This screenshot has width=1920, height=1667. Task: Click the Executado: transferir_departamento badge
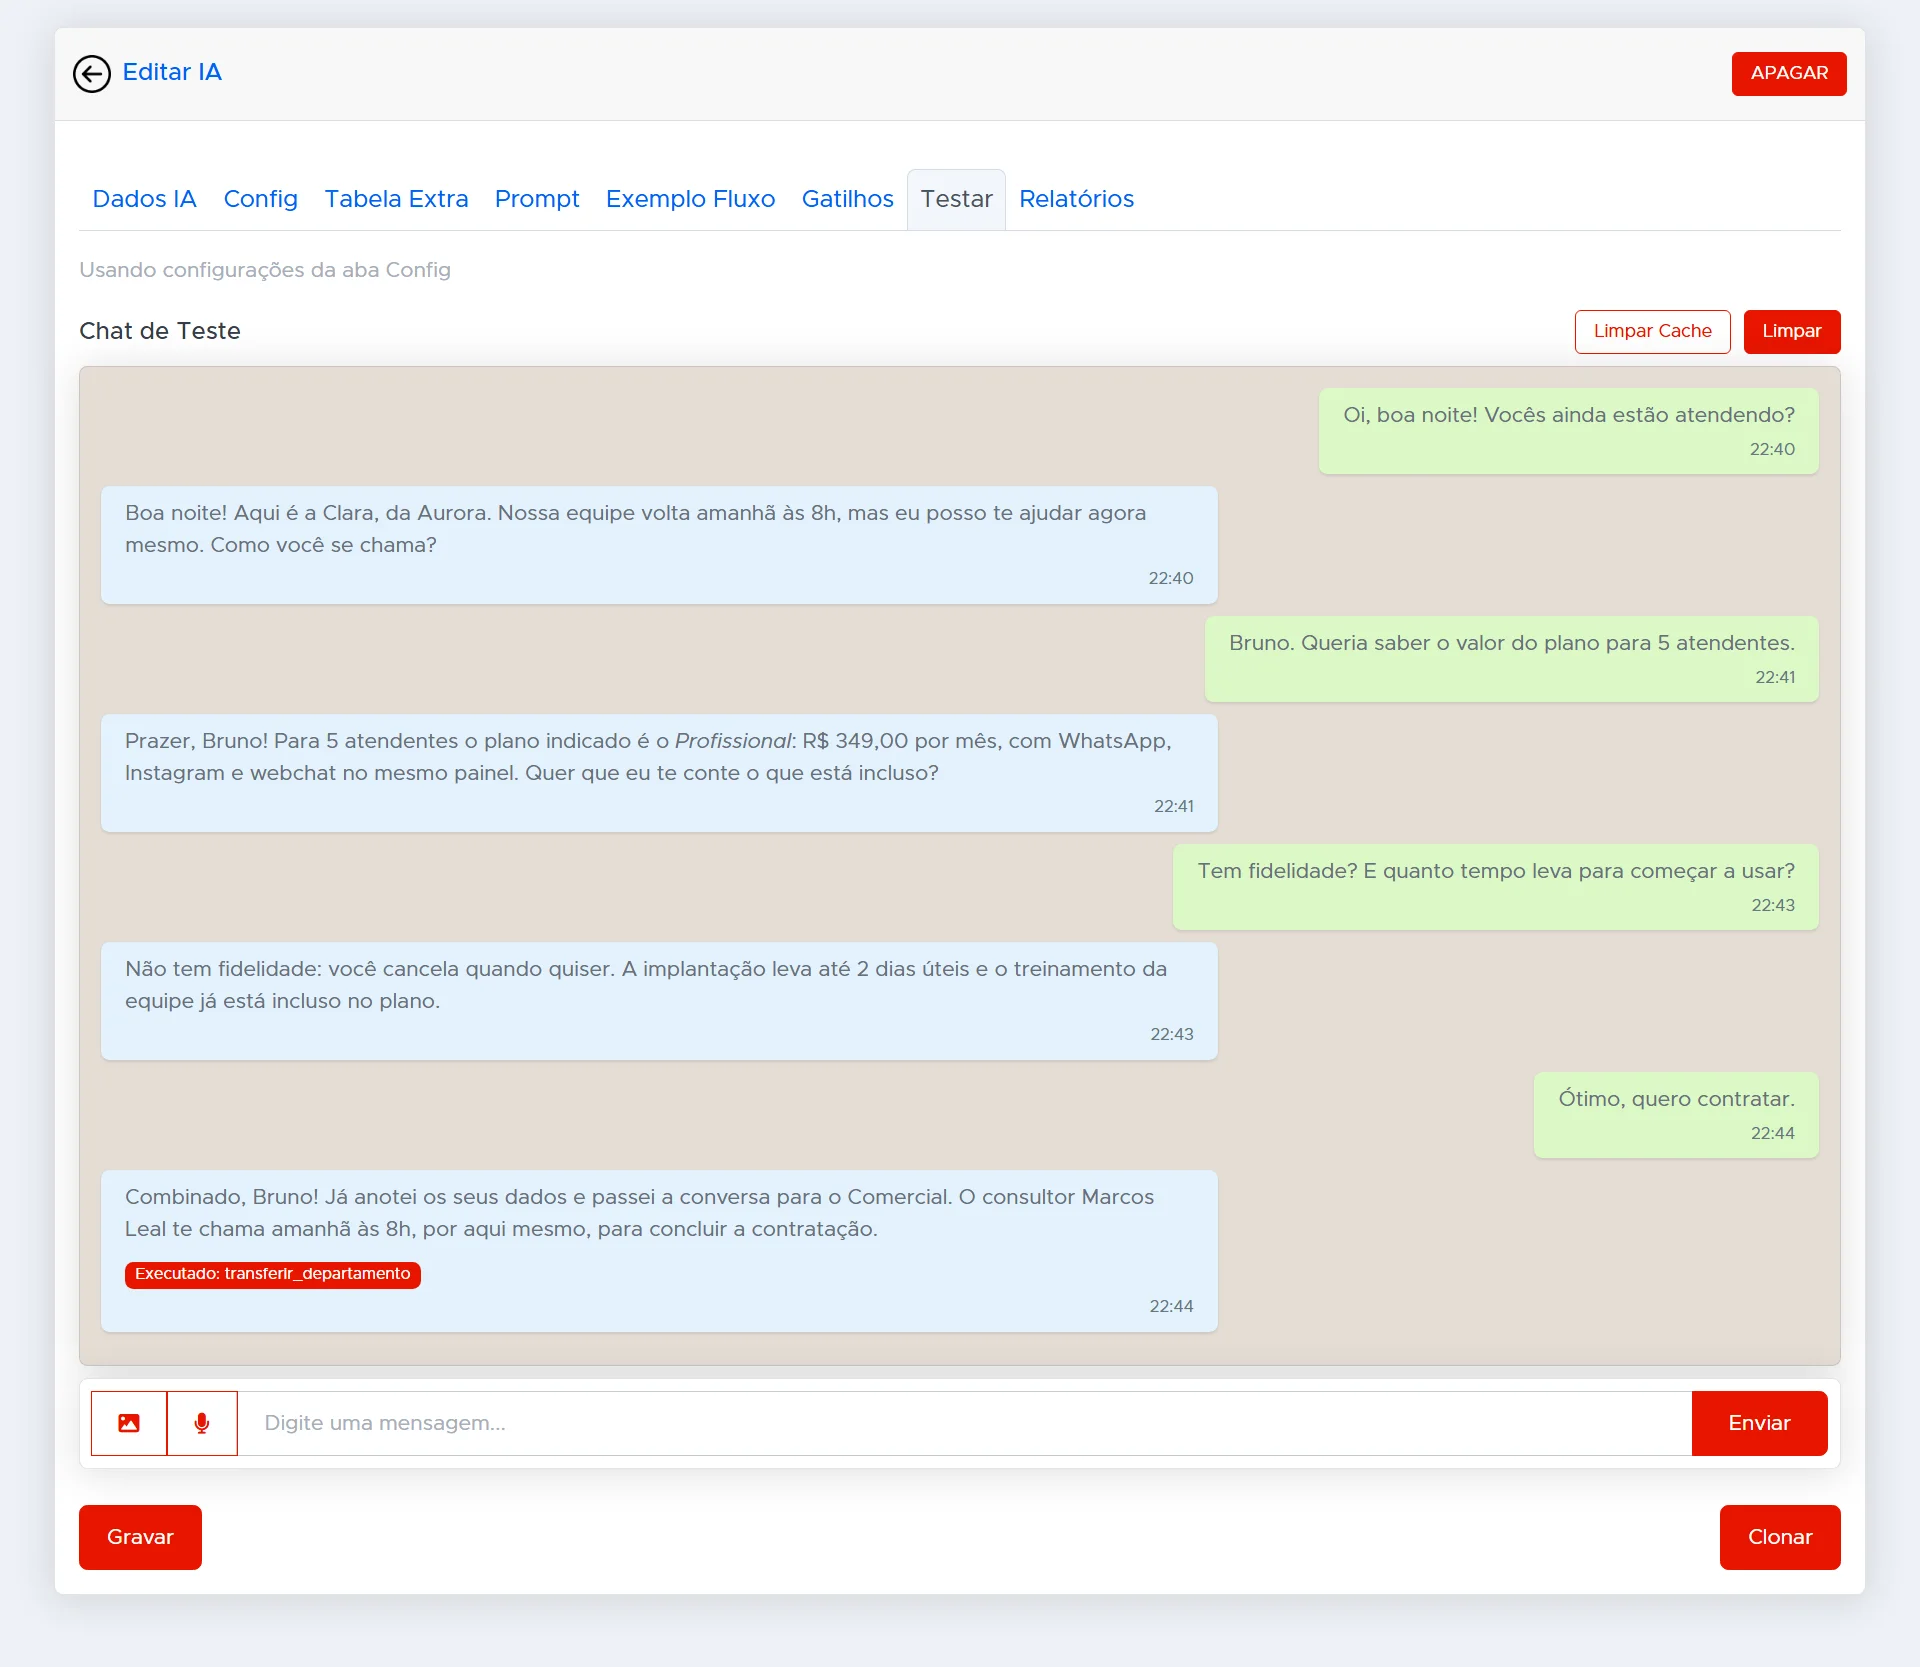click(x=273, y=1274)
